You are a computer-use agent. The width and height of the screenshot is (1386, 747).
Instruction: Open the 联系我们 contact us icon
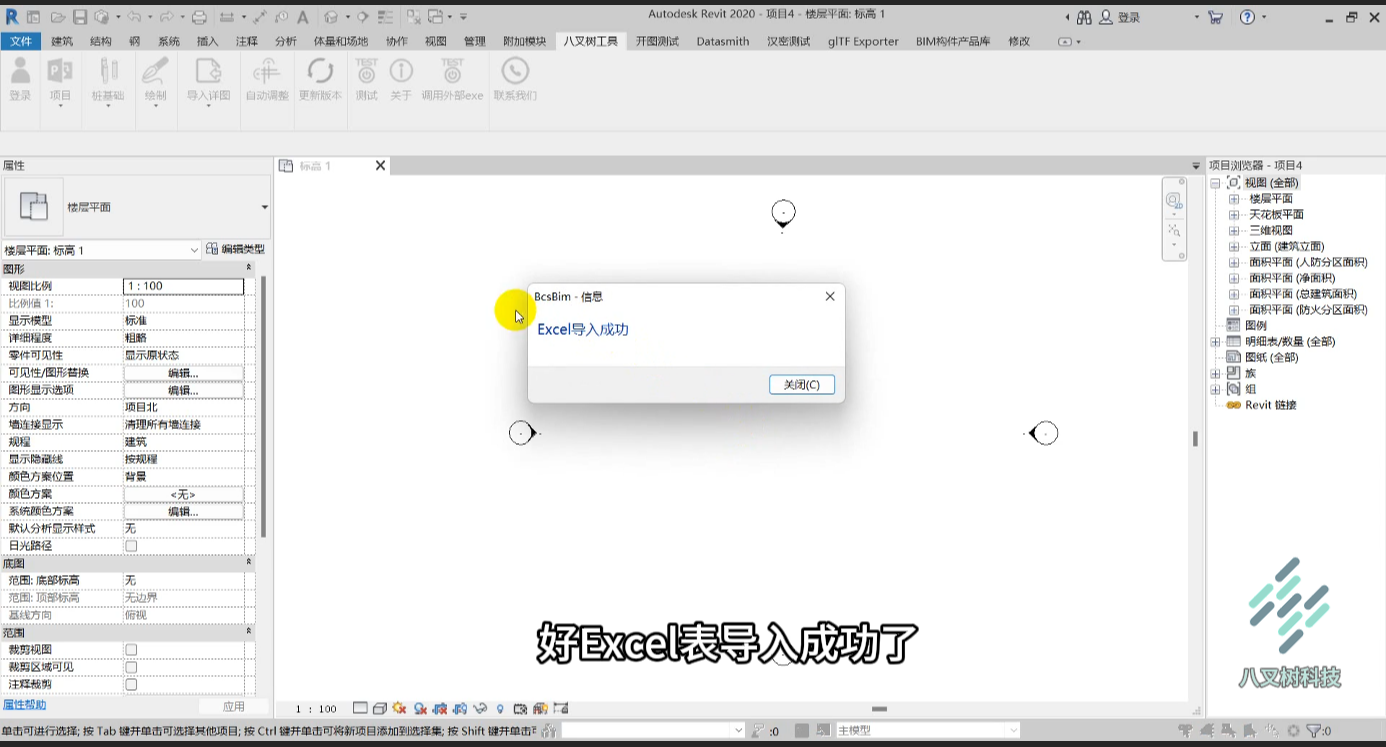515,79
